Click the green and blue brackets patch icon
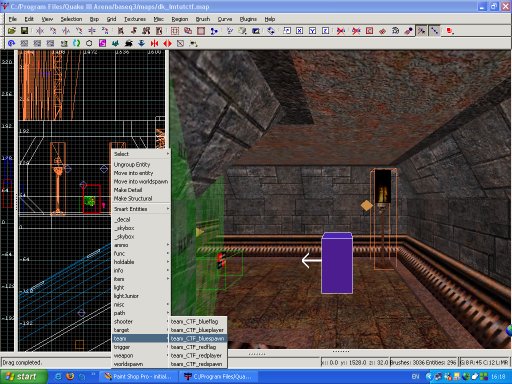This screenshot has width=512, height=384. click(x=76, y=43)
